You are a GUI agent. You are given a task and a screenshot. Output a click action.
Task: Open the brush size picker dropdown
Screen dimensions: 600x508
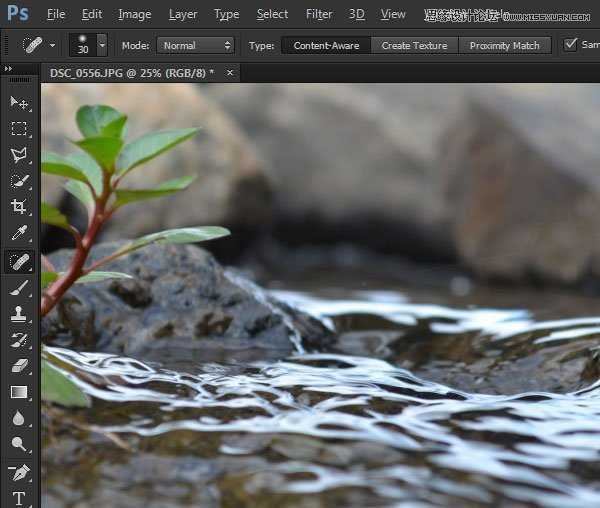tap(102, 46)
